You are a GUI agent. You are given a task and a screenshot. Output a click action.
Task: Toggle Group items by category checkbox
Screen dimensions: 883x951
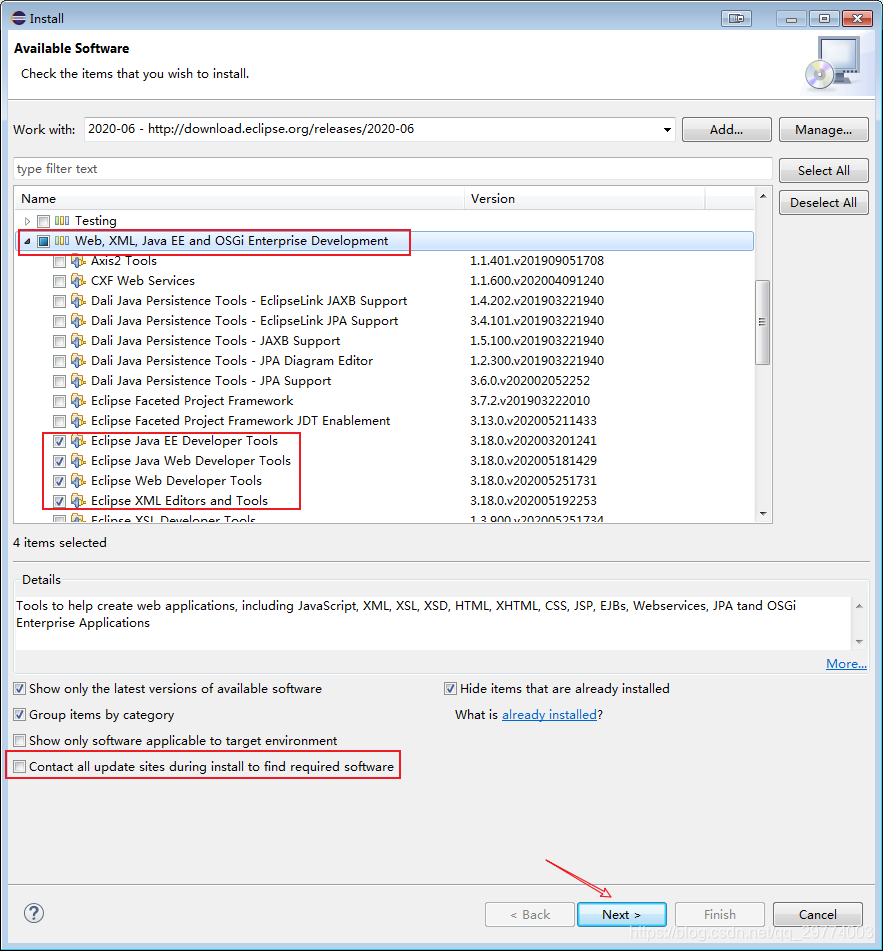coord(19,714)
